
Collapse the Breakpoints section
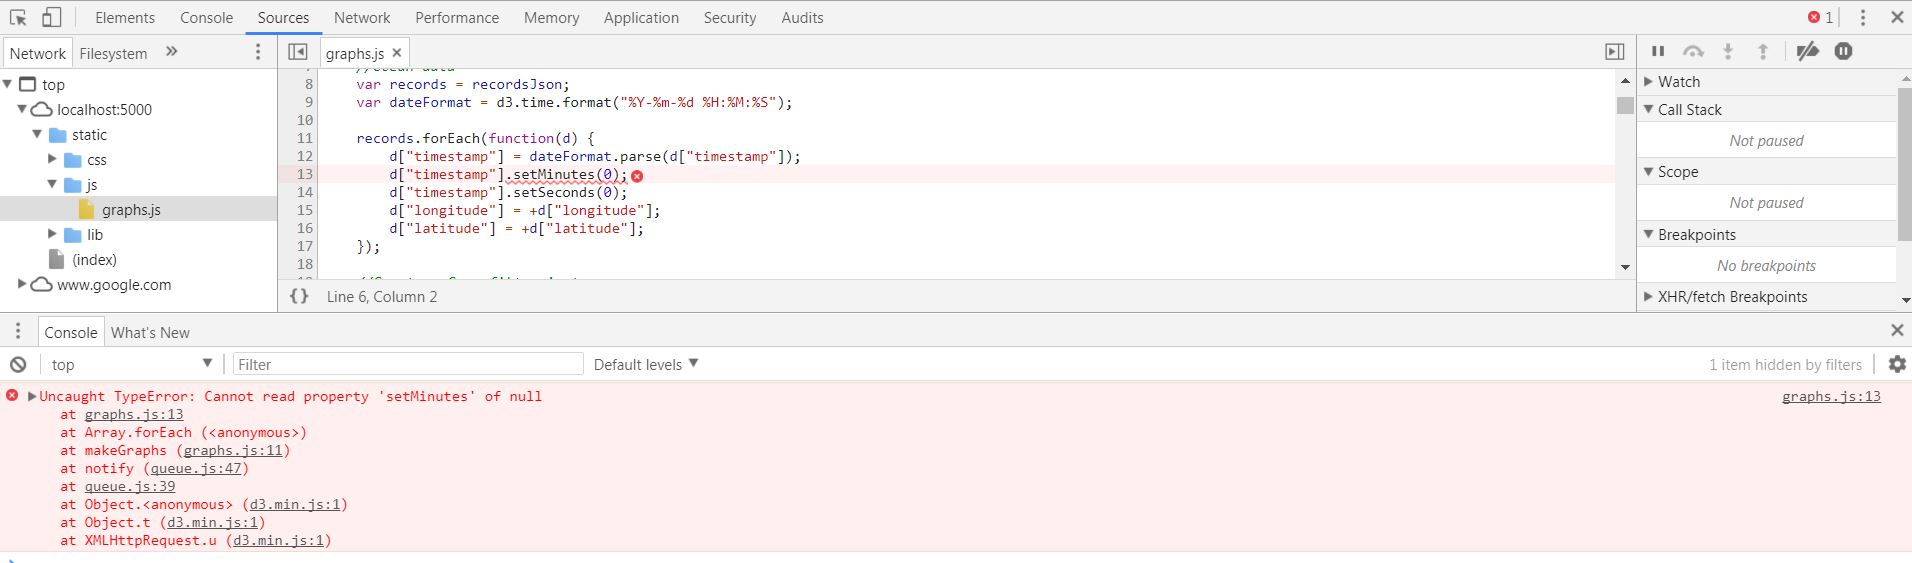pos(1649,234)
